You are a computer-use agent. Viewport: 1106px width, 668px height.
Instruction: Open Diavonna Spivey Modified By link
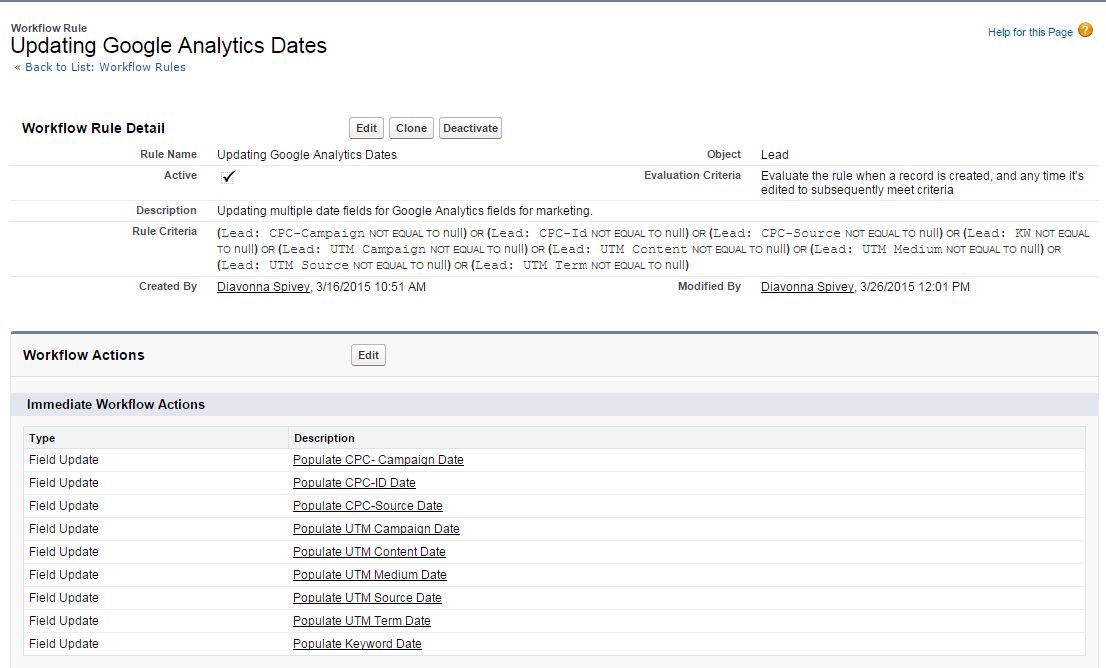[807, 287]
